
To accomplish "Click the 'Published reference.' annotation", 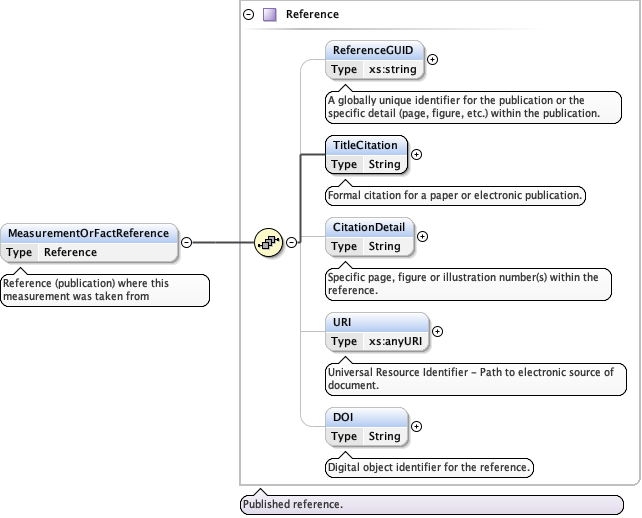I will point(293,505).
